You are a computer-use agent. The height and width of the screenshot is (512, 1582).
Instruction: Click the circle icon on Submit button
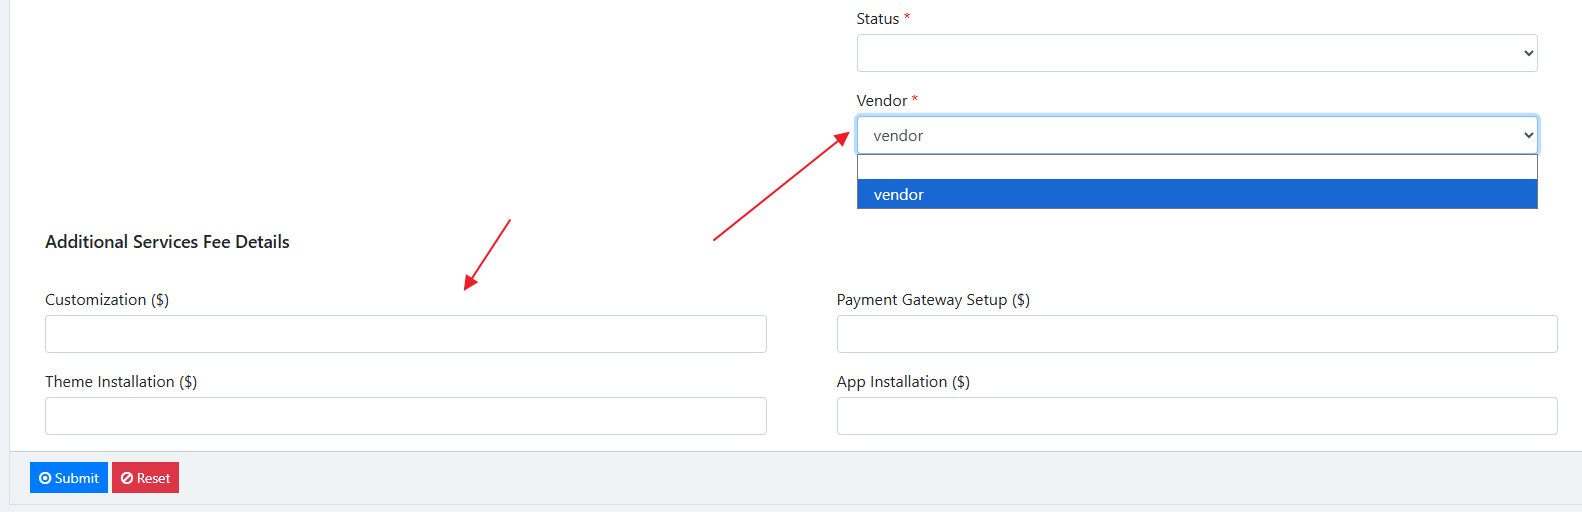[45, 478]
